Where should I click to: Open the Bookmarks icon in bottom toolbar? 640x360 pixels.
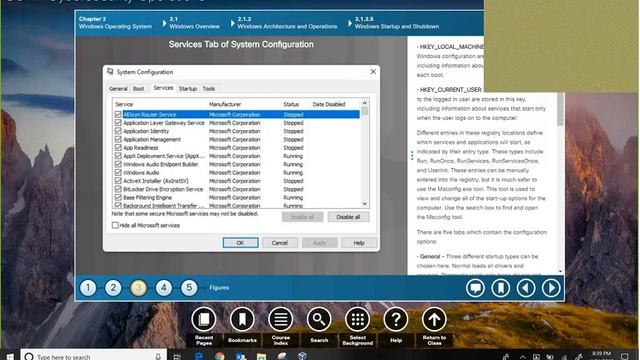(x=242, y=319)
